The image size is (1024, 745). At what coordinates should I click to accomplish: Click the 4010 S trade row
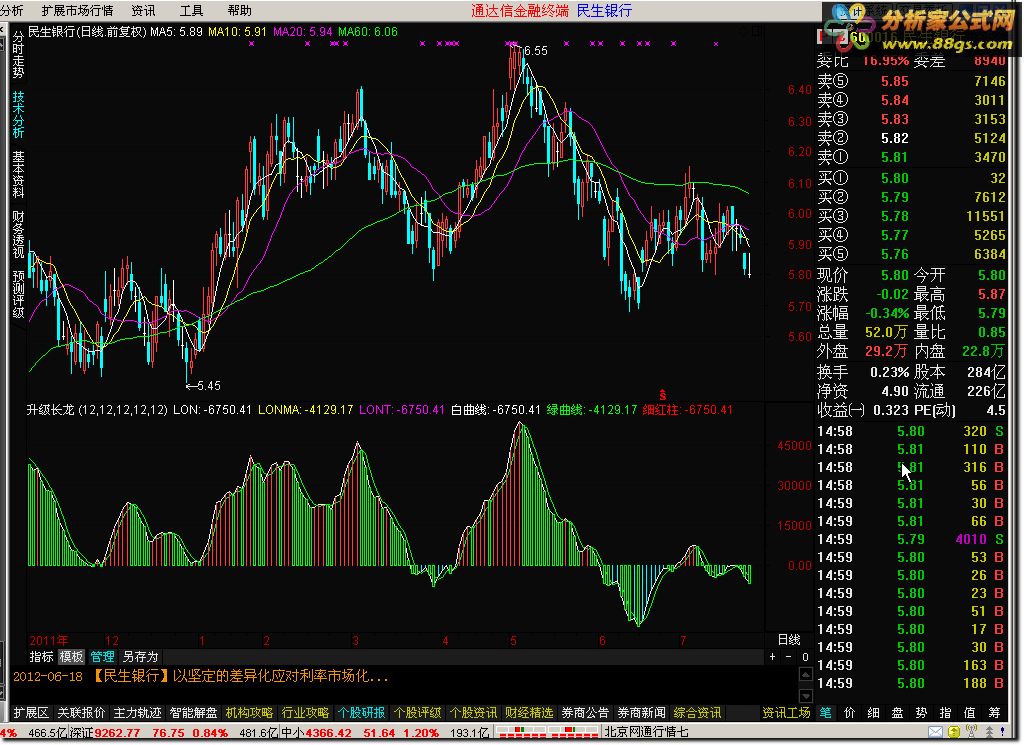pos(911,539)
